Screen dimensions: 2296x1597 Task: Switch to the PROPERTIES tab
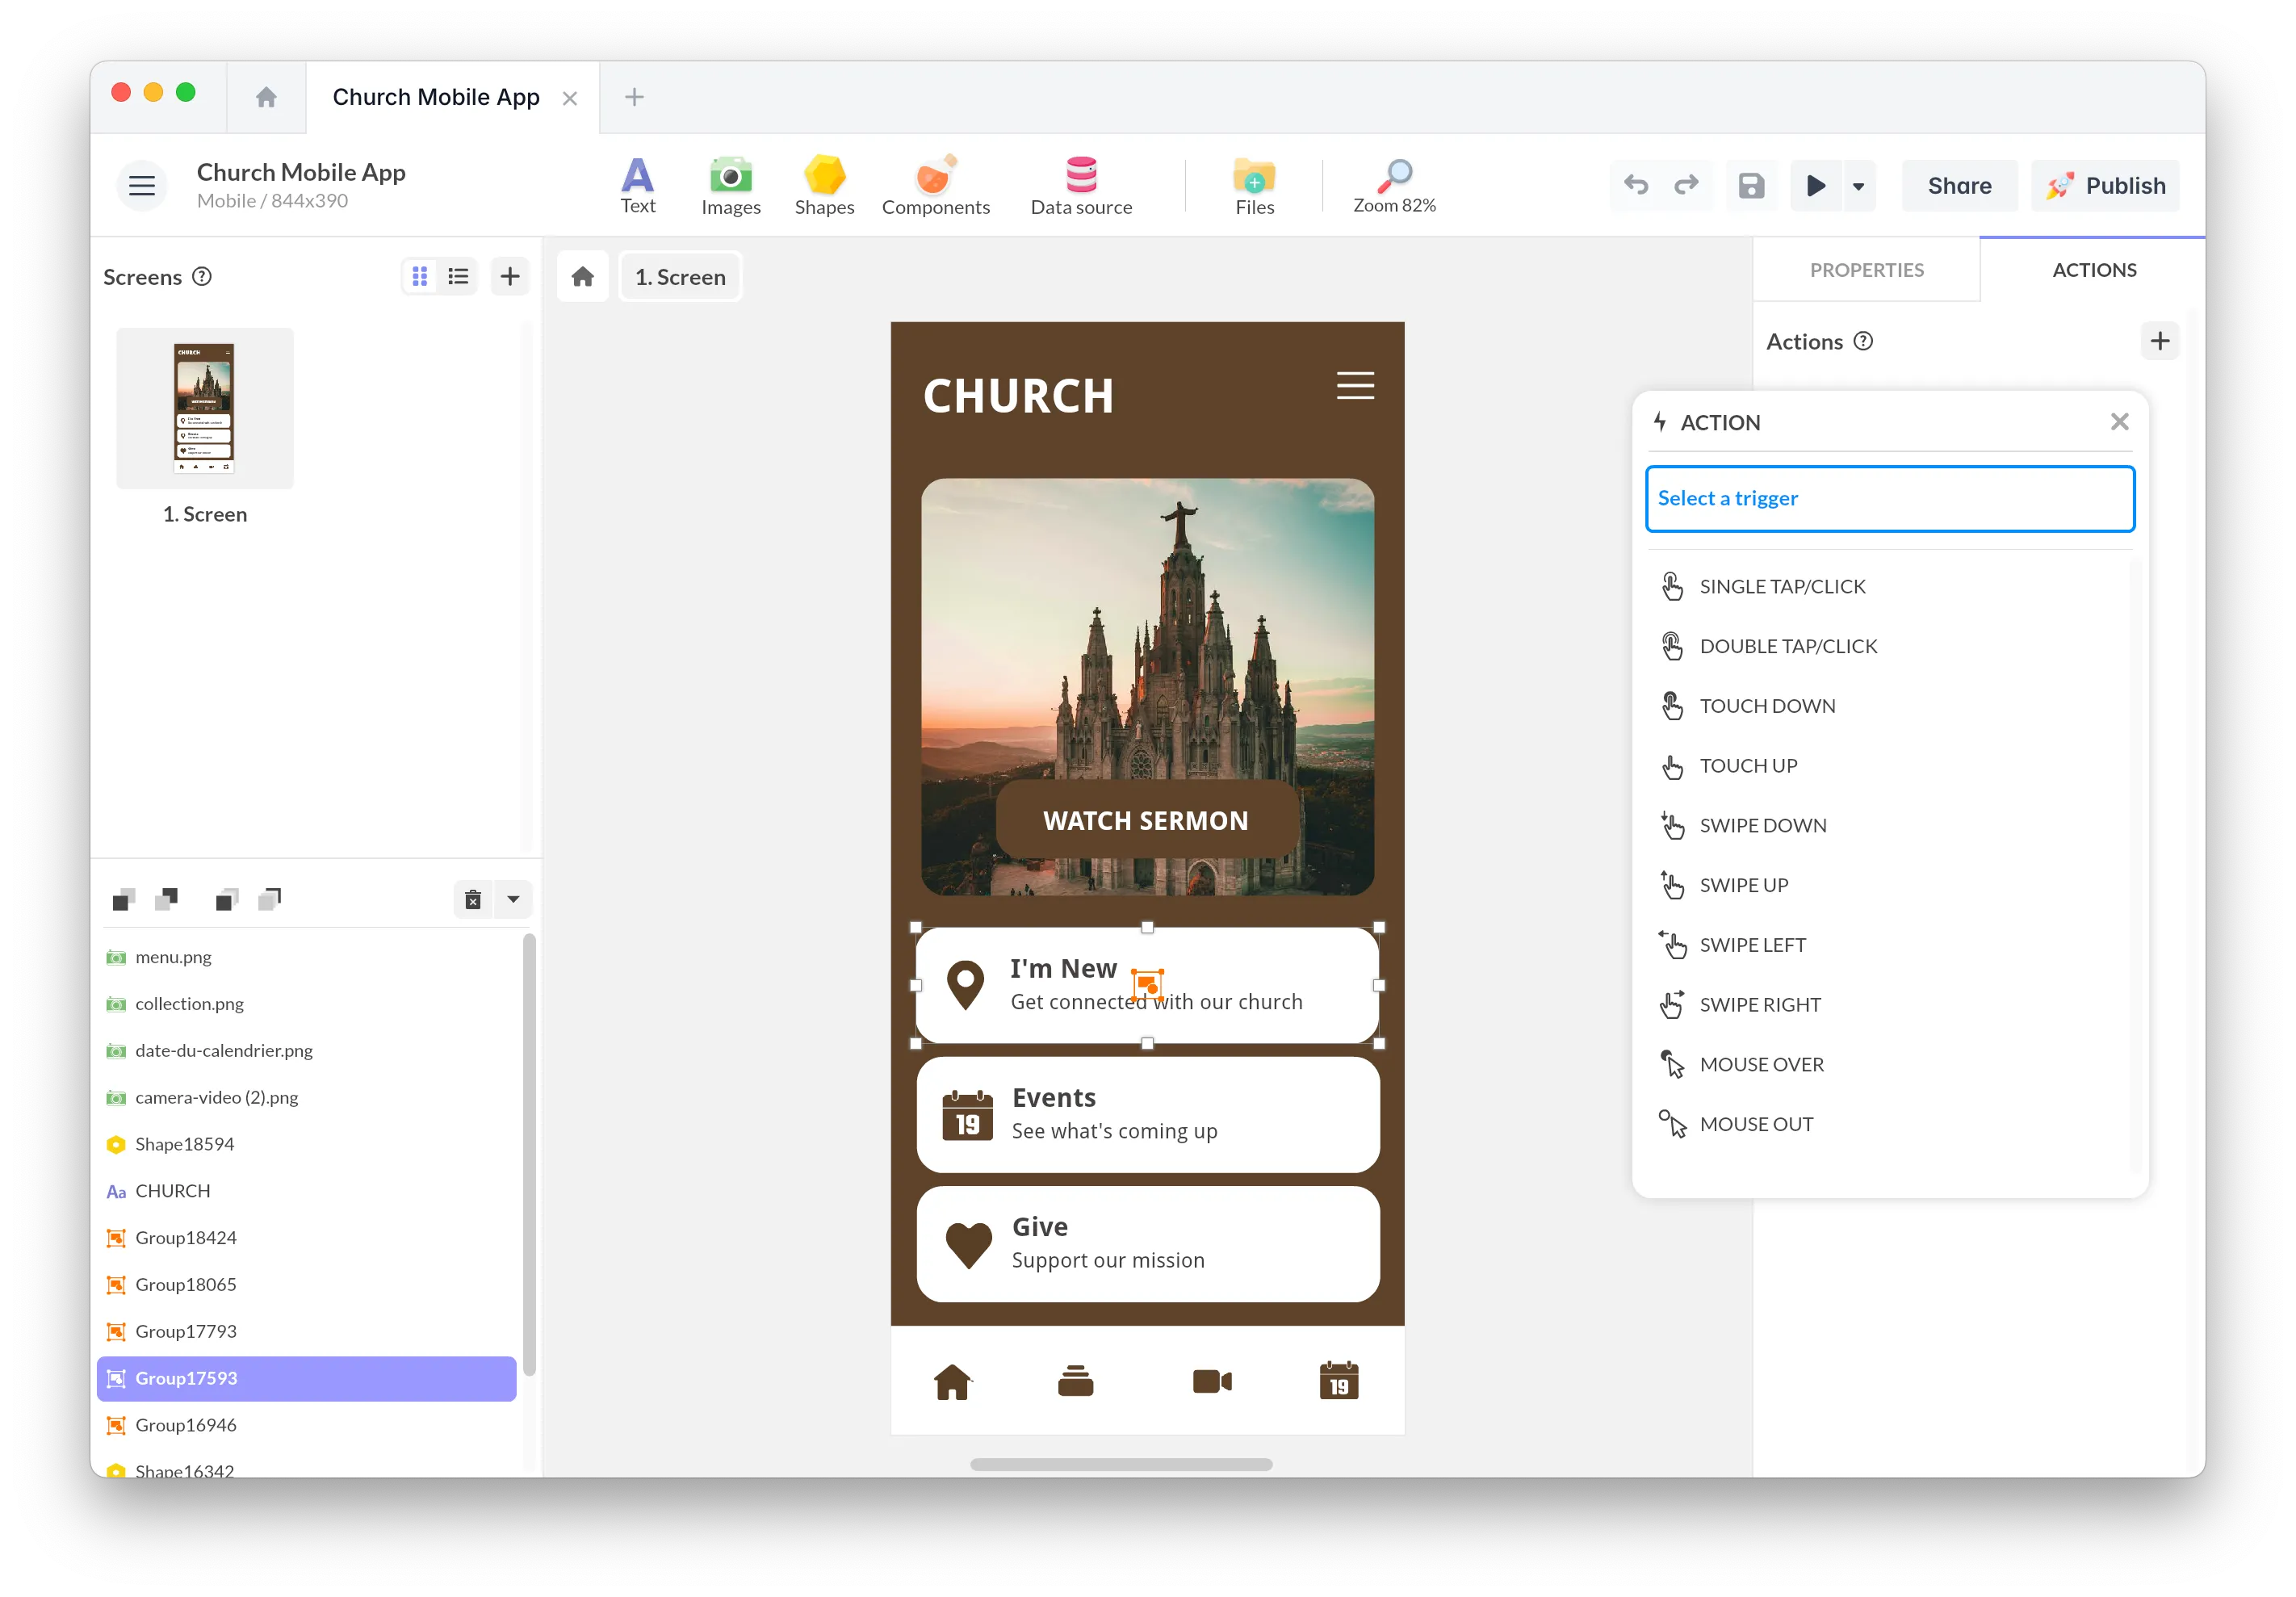(x=1866, y=270)
